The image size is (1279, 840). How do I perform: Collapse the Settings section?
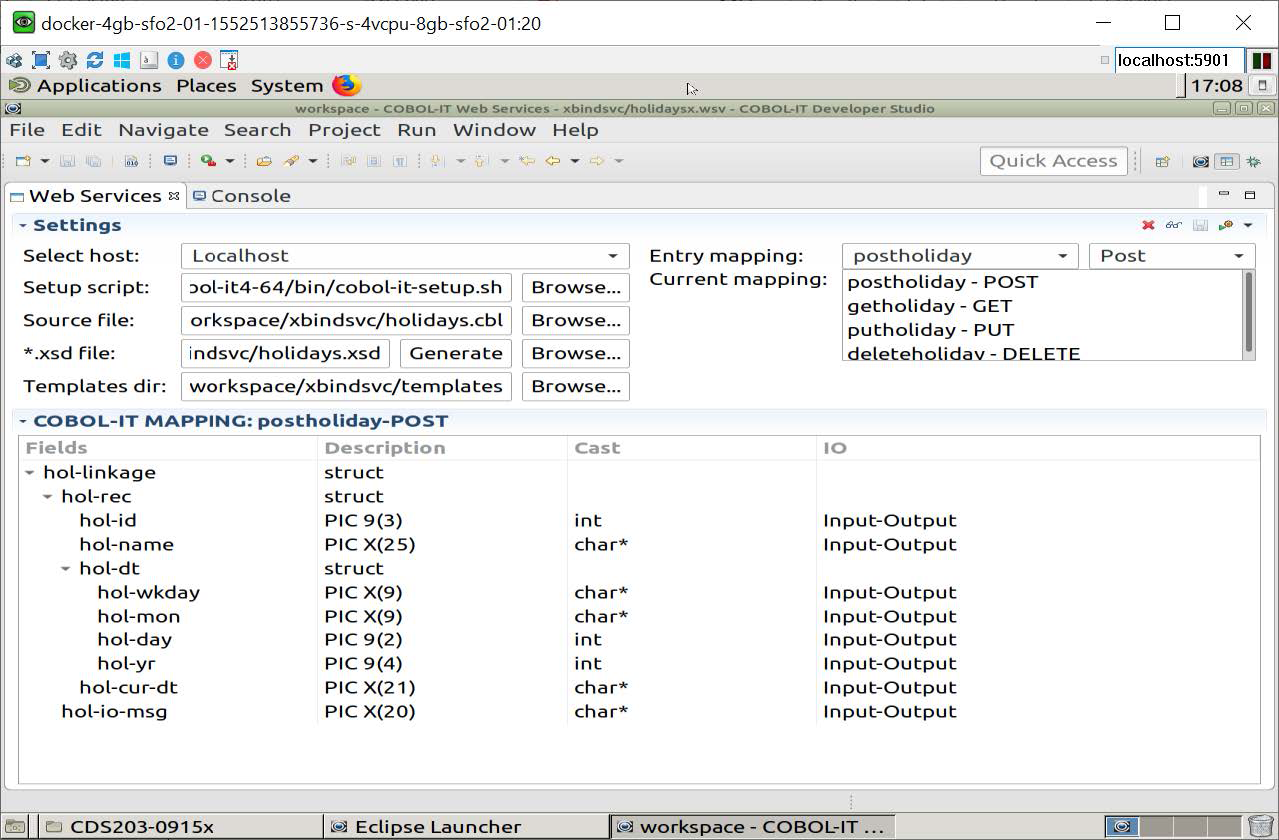pos(22,225)
